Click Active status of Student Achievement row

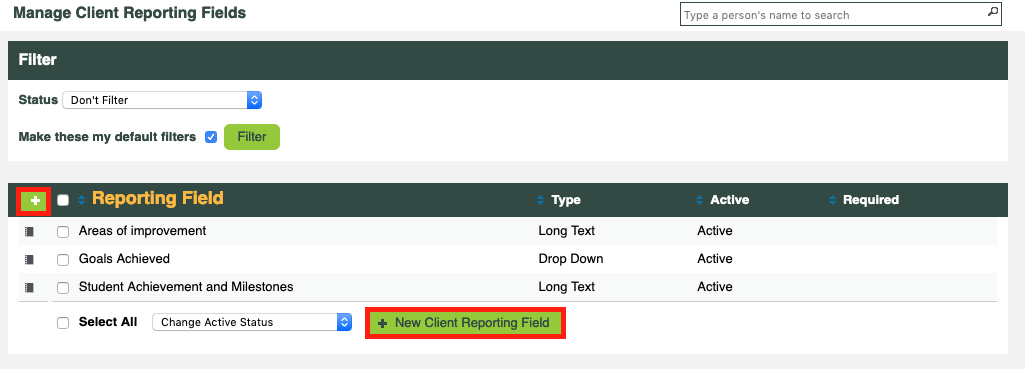click(x=715, y=287)
